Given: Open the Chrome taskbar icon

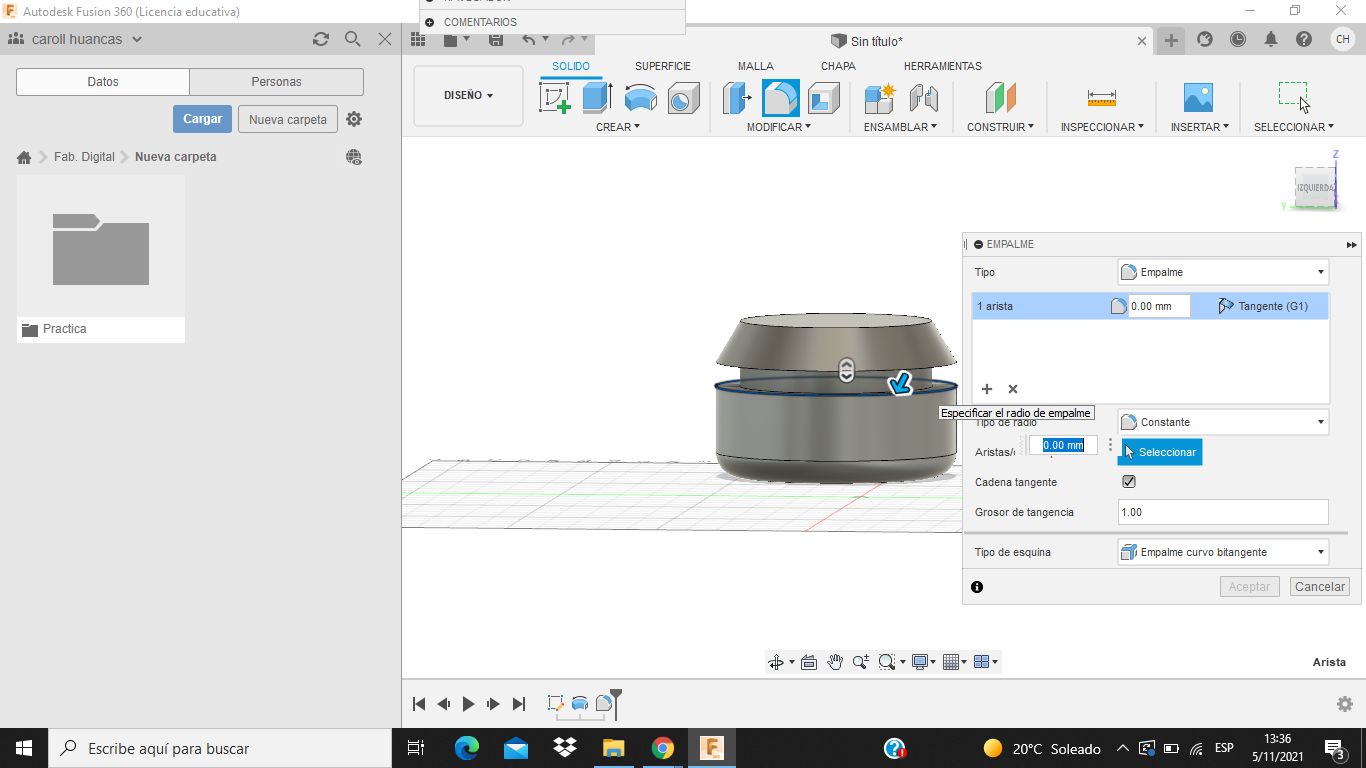Looking at the screenshot, I should point(662,748).
